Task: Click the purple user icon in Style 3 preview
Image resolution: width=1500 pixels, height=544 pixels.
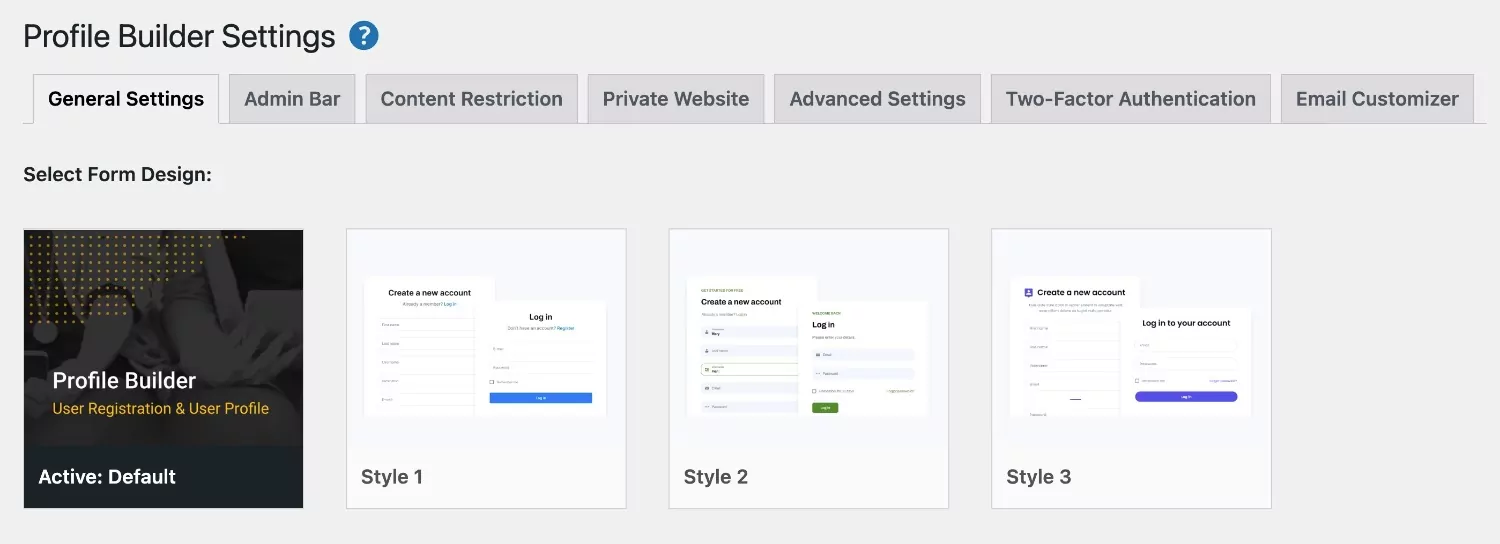Action: click(1028, 293)
